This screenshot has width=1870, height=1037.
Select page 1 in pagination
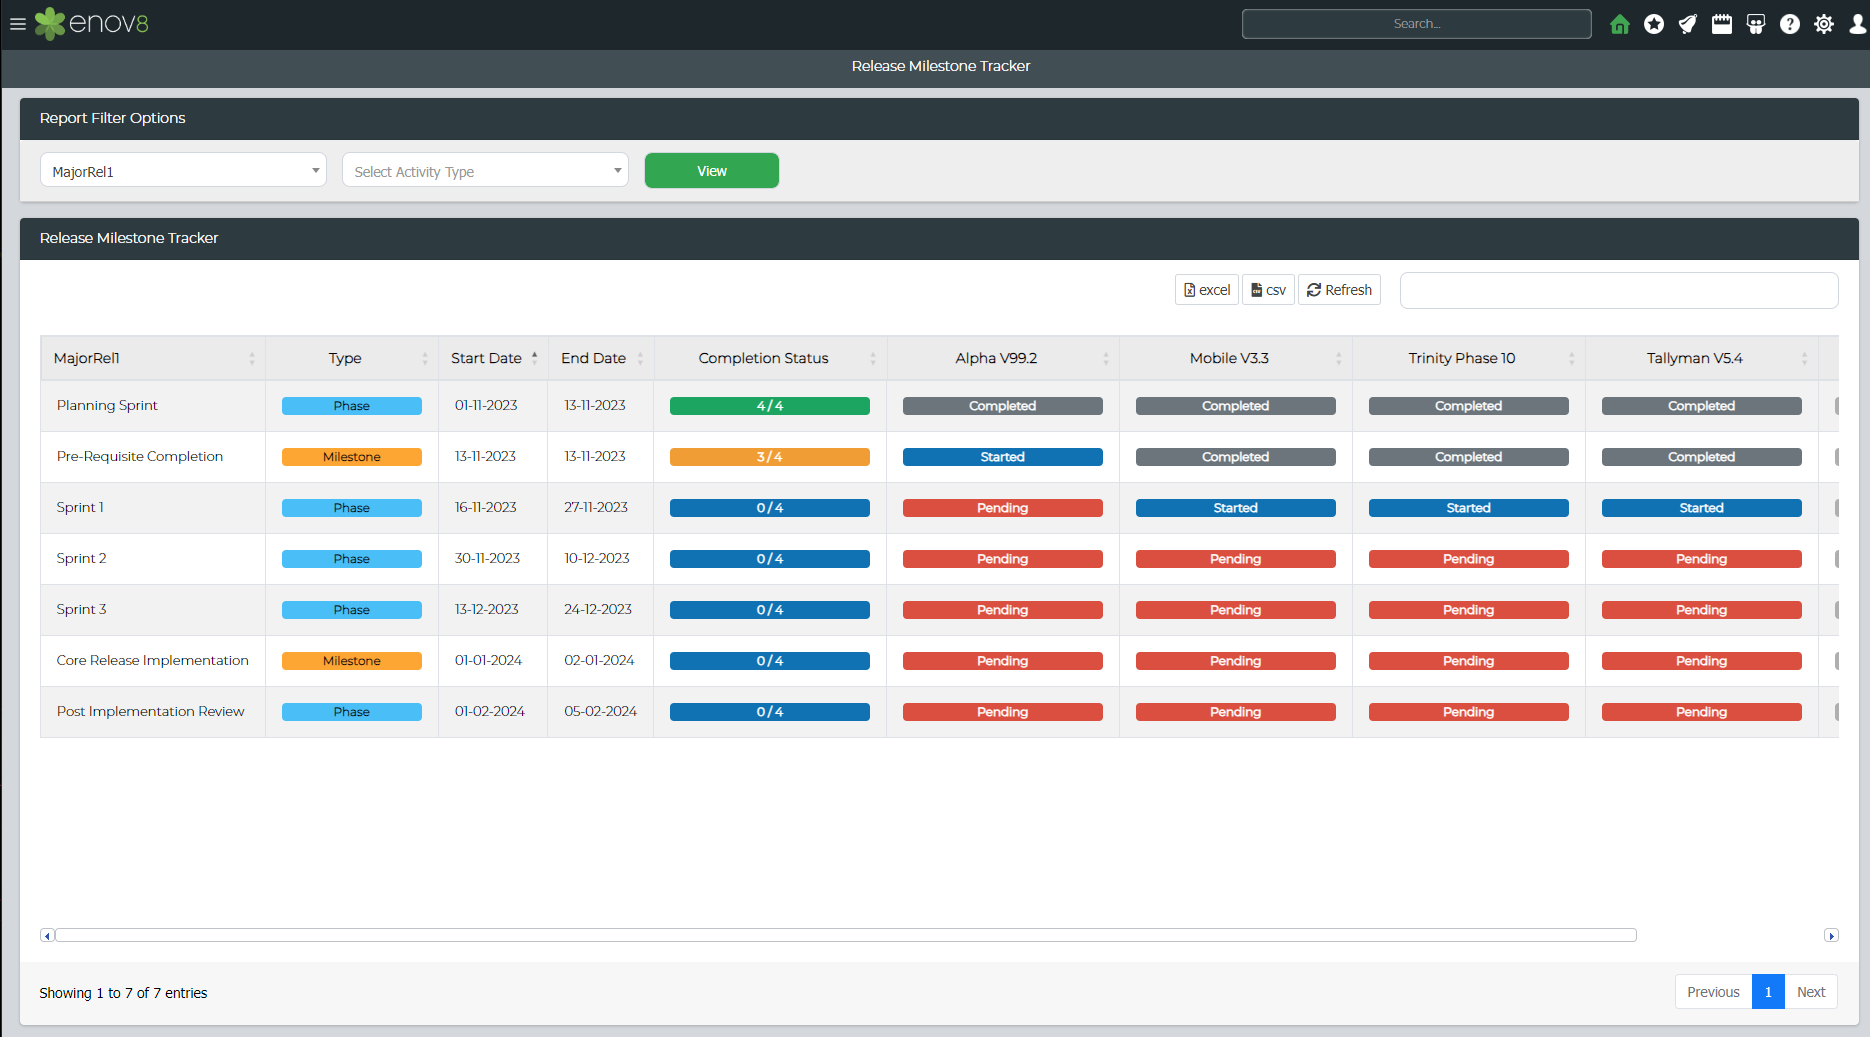[x=1768, y=992]
